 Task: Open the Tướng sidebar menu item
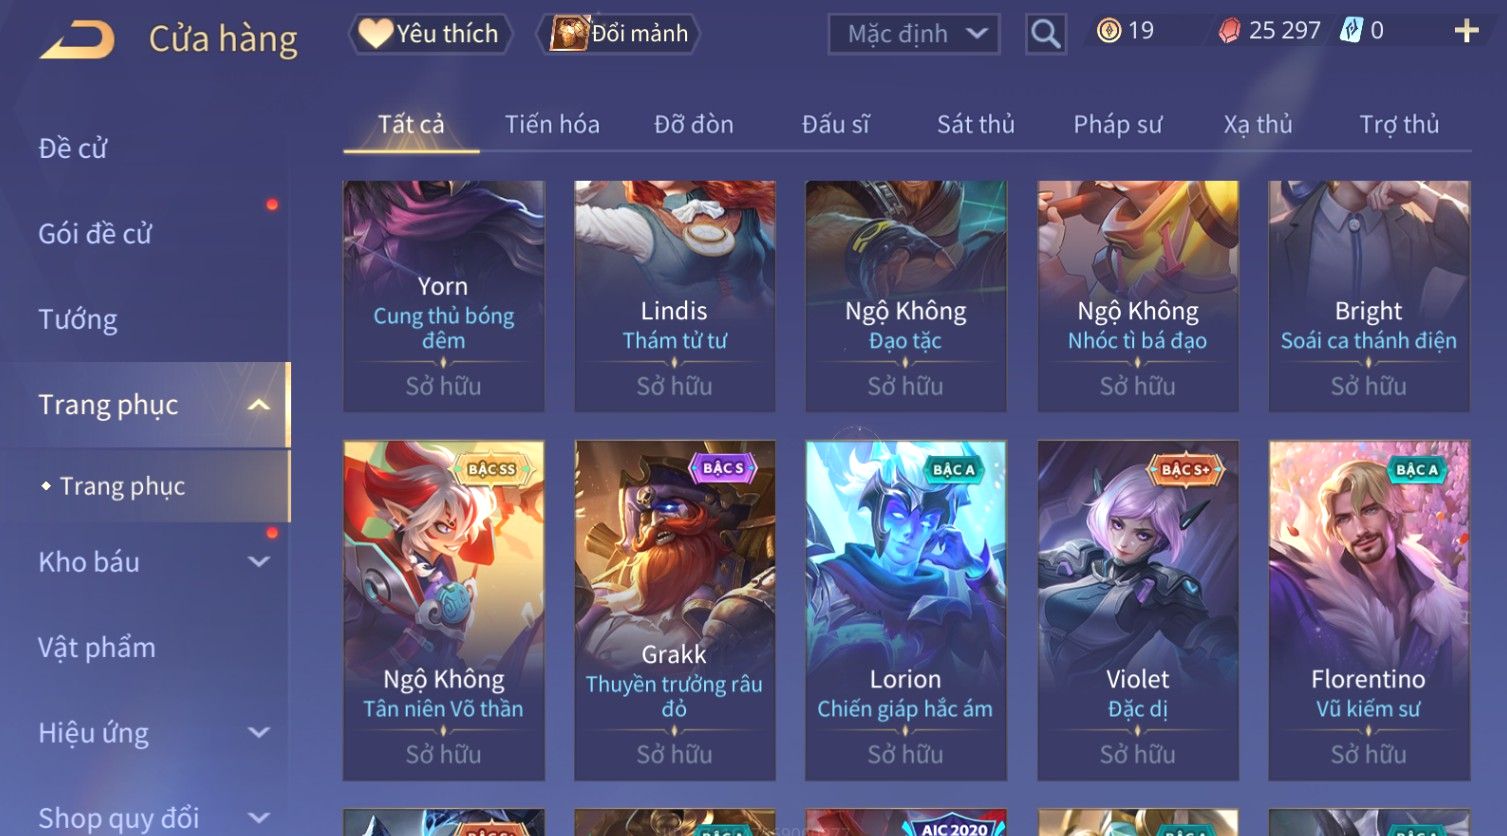point(78,320)
